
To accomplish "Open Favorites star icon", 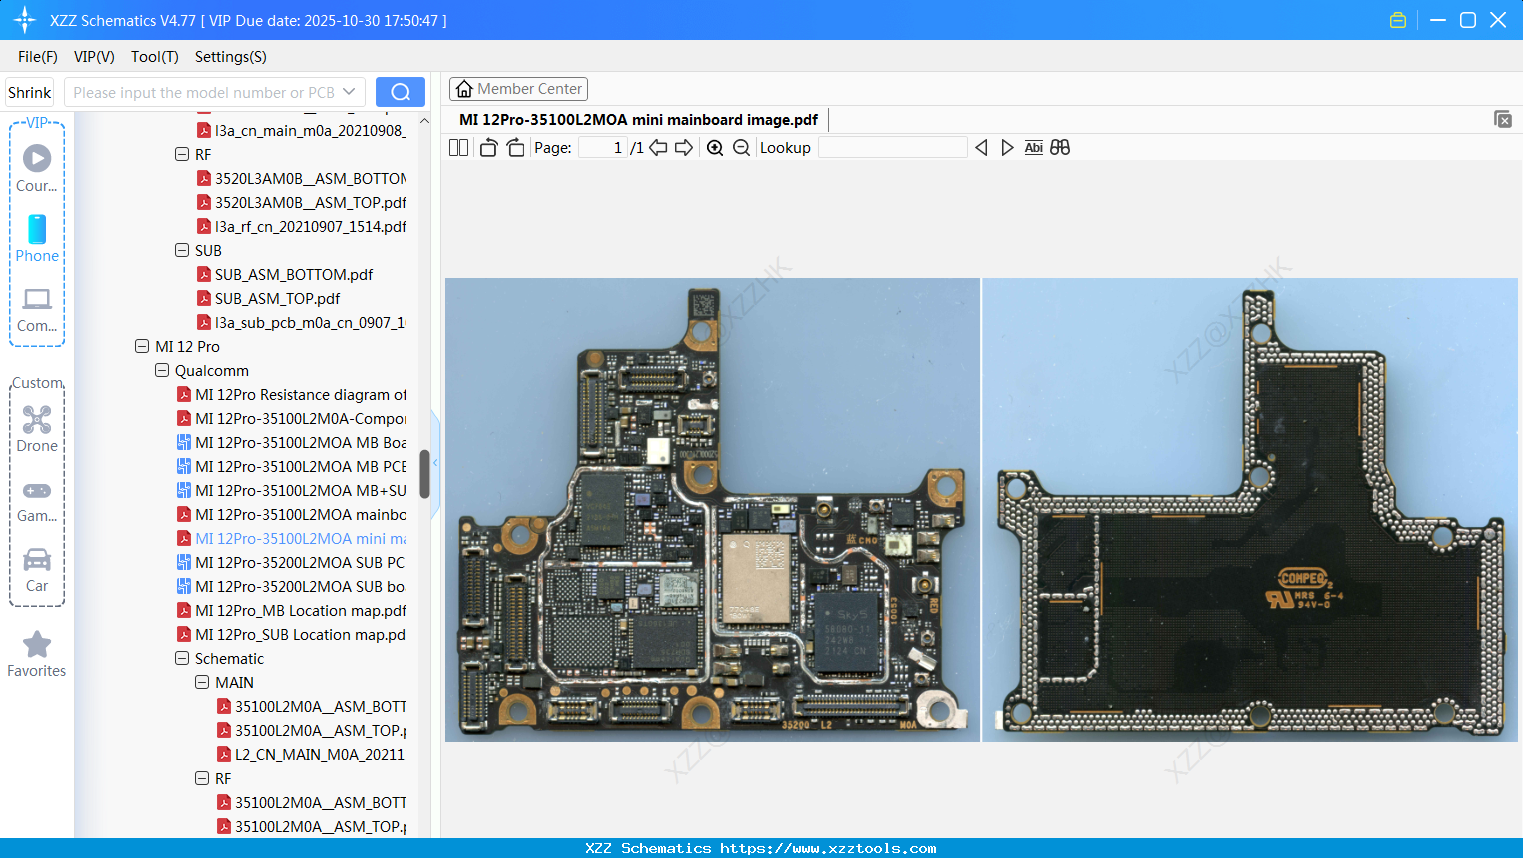I will pos(36,644).
